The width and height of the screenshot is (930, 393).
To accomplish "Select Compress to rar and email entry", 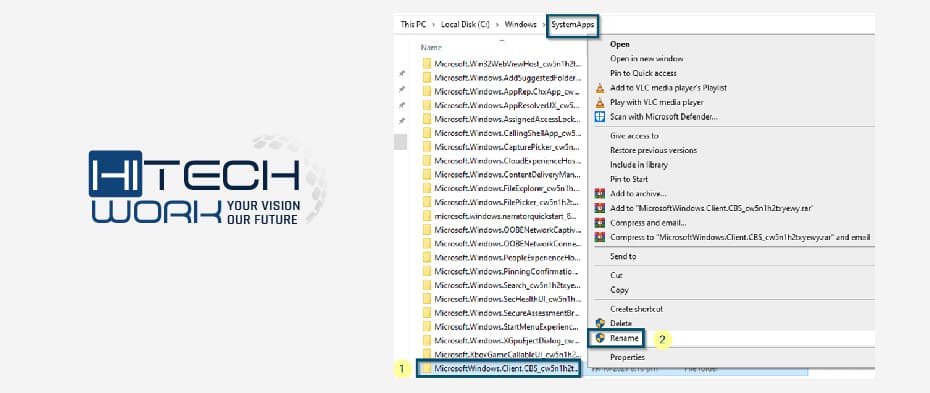I will pyautogui.click(x=740, y=237).
